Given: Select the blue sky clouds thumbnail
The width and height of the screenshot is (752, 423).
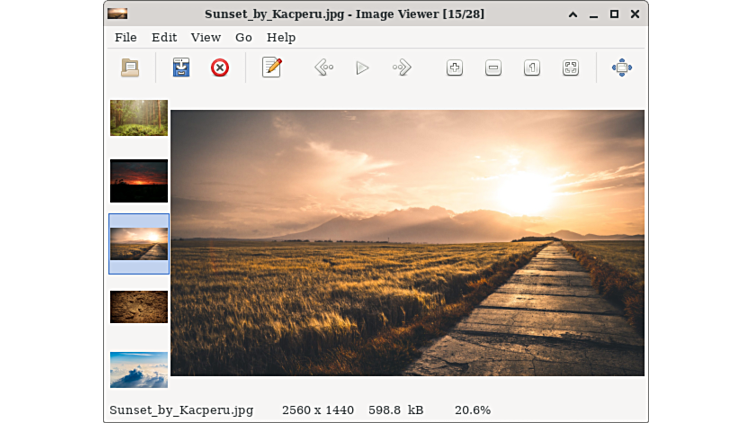Looking at the screenshot, I should [x=139, y=369].
